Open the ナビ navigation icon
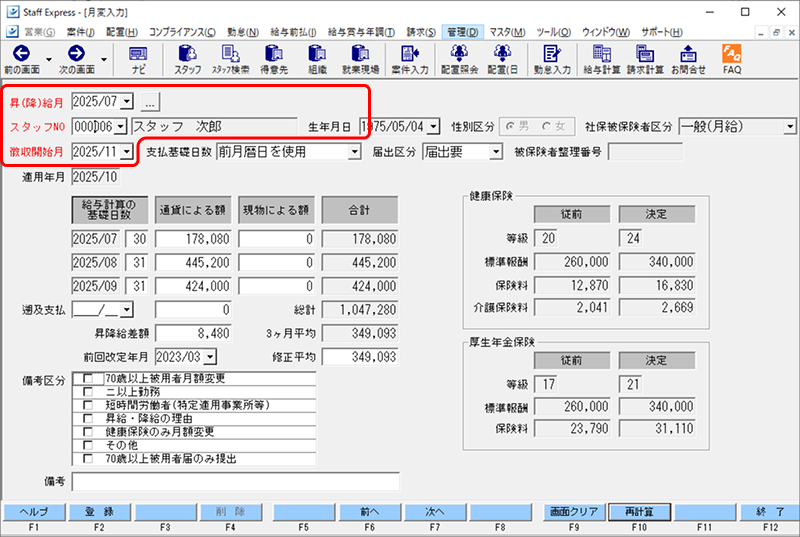The width and height of the screenshot is (800, 537). pos(138,60)
